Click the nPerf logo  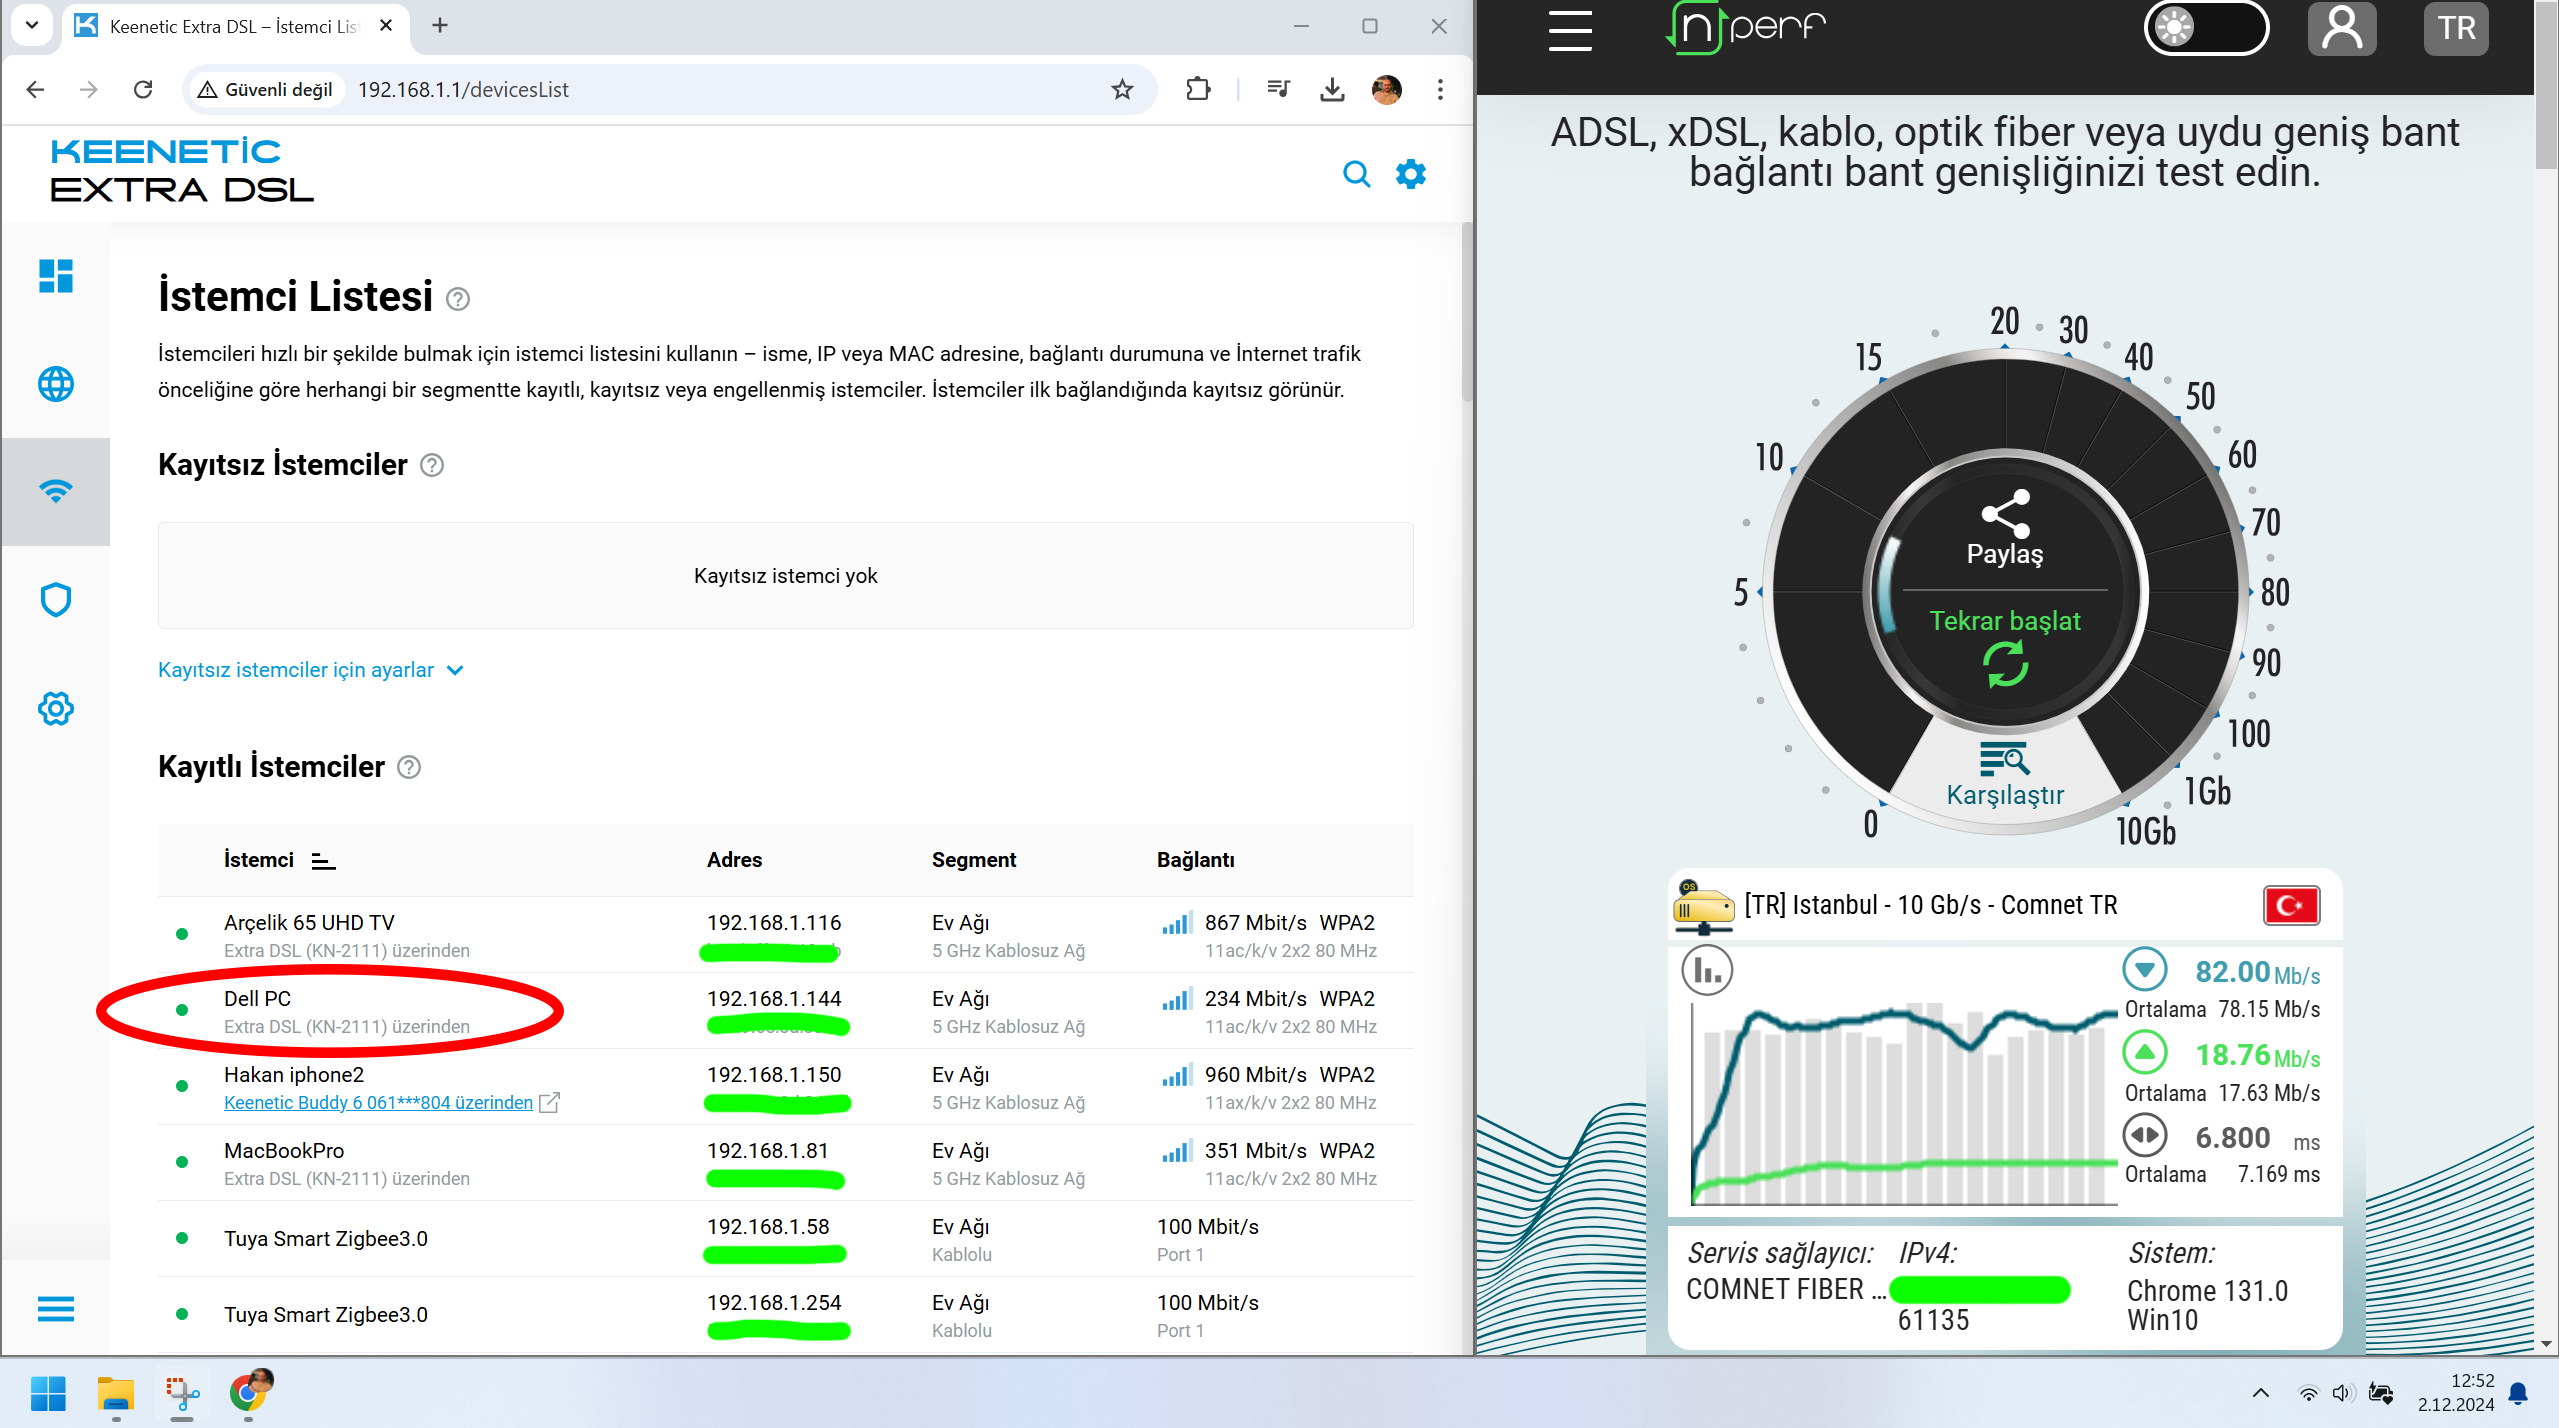pos(1745,27)
